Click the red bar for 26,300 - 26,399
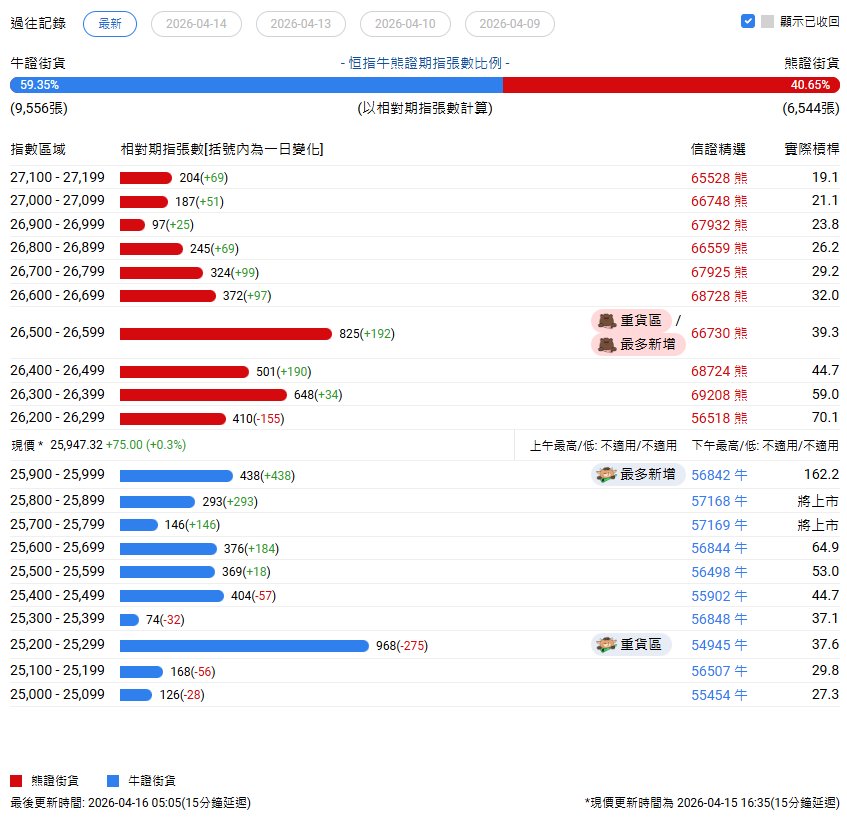This screenshot has width=847, height=817. 203,395
